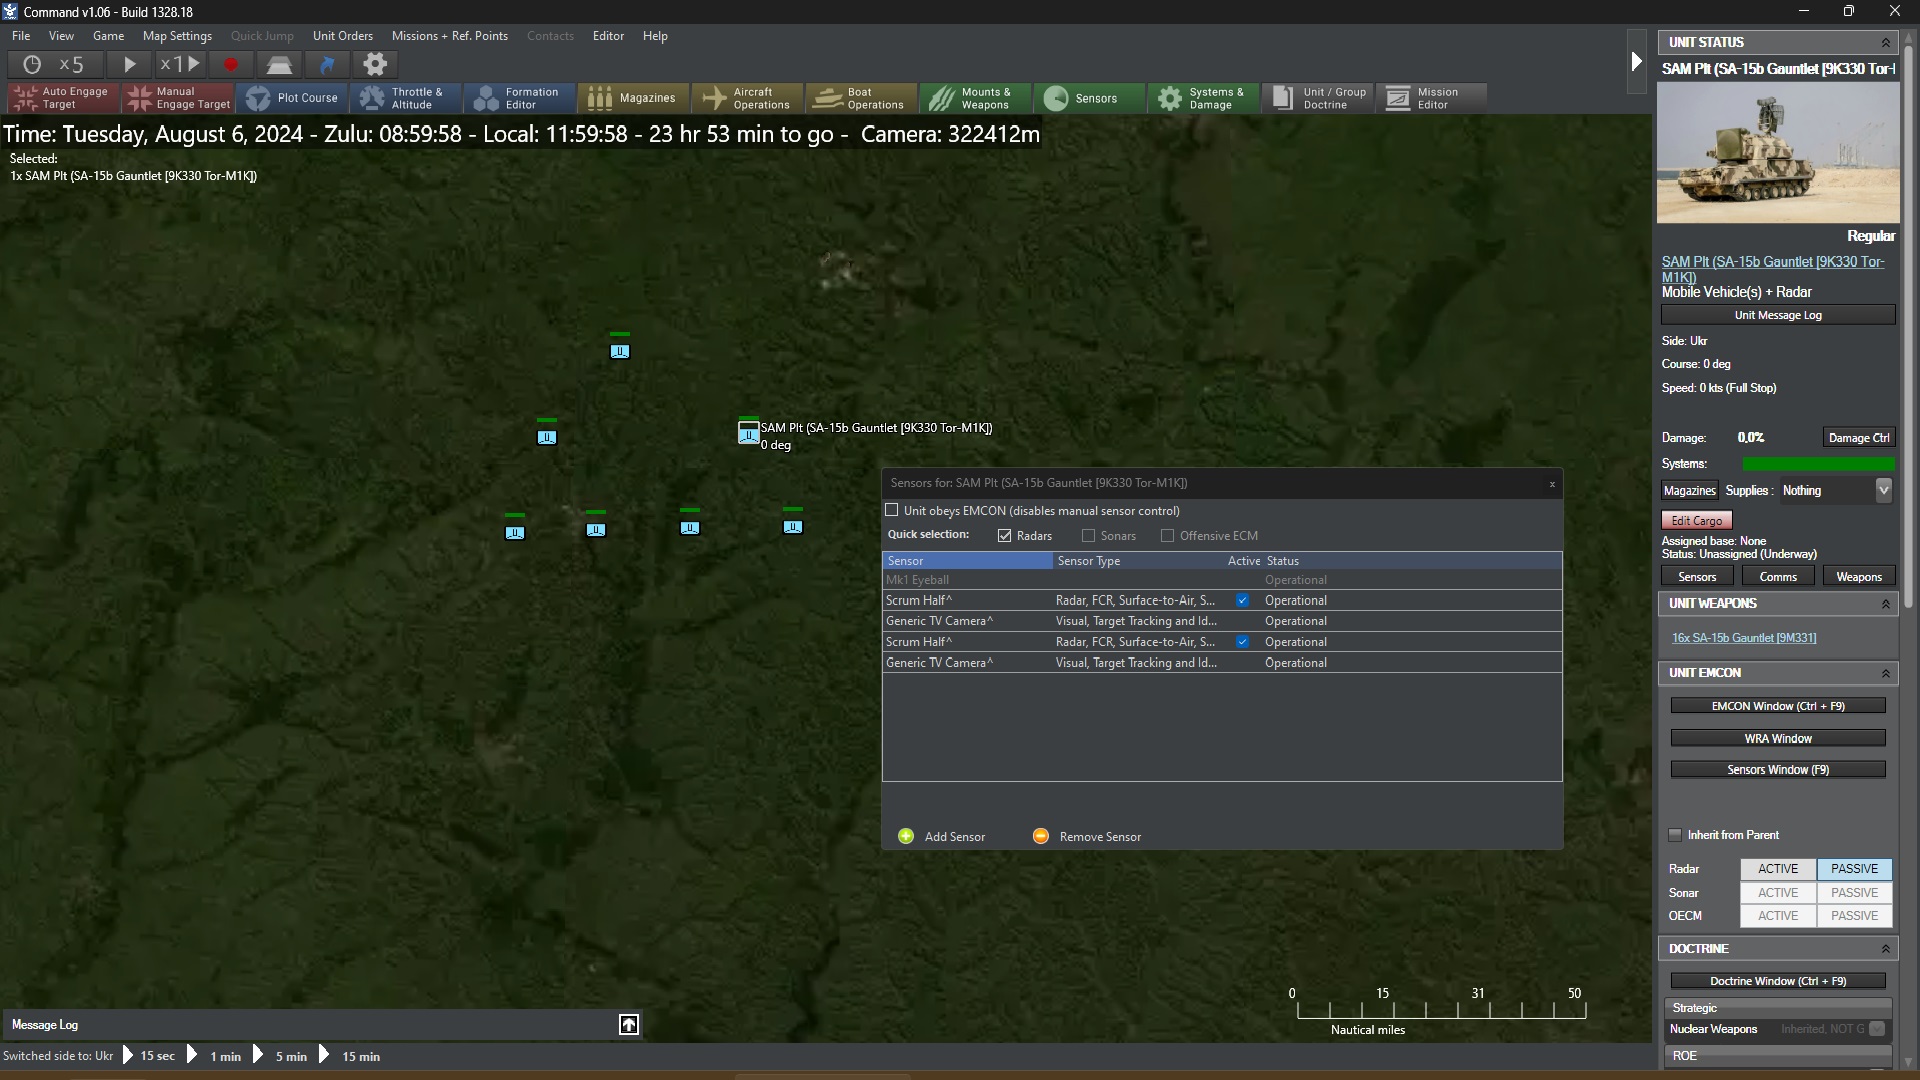Click the green Add Sensor icon
Image resolution: width=1920 pixels, height=1080 pixels.
coord(906,837)
